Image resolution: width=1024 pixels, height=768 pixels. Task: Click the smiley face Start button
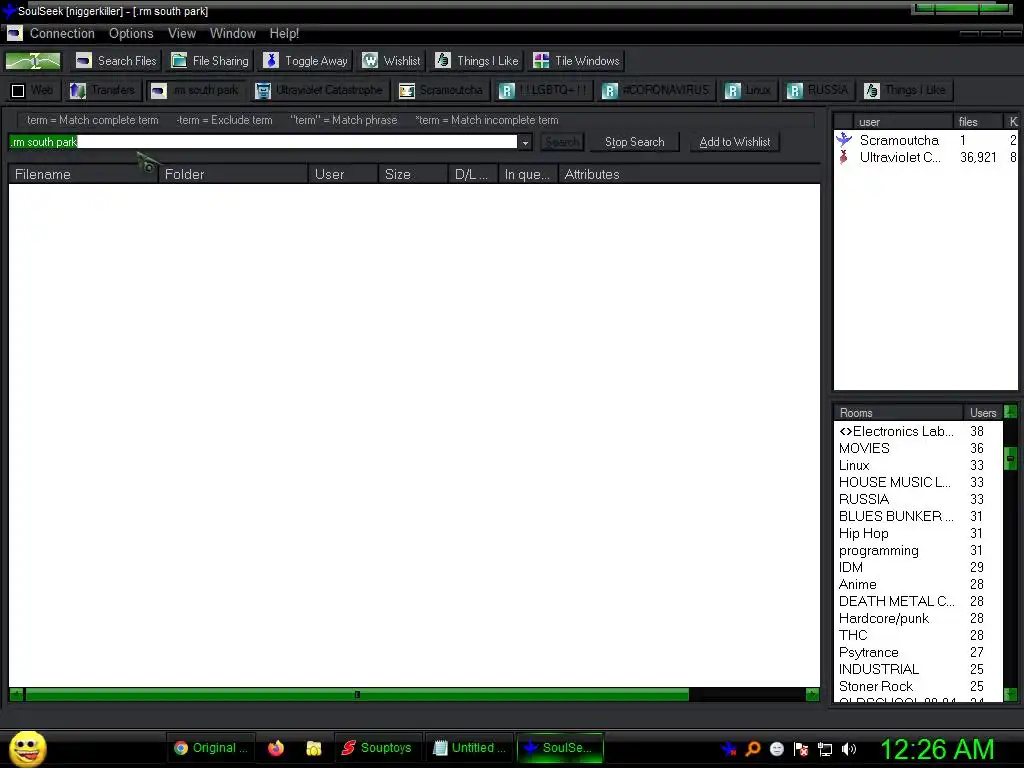click(27, 748)
